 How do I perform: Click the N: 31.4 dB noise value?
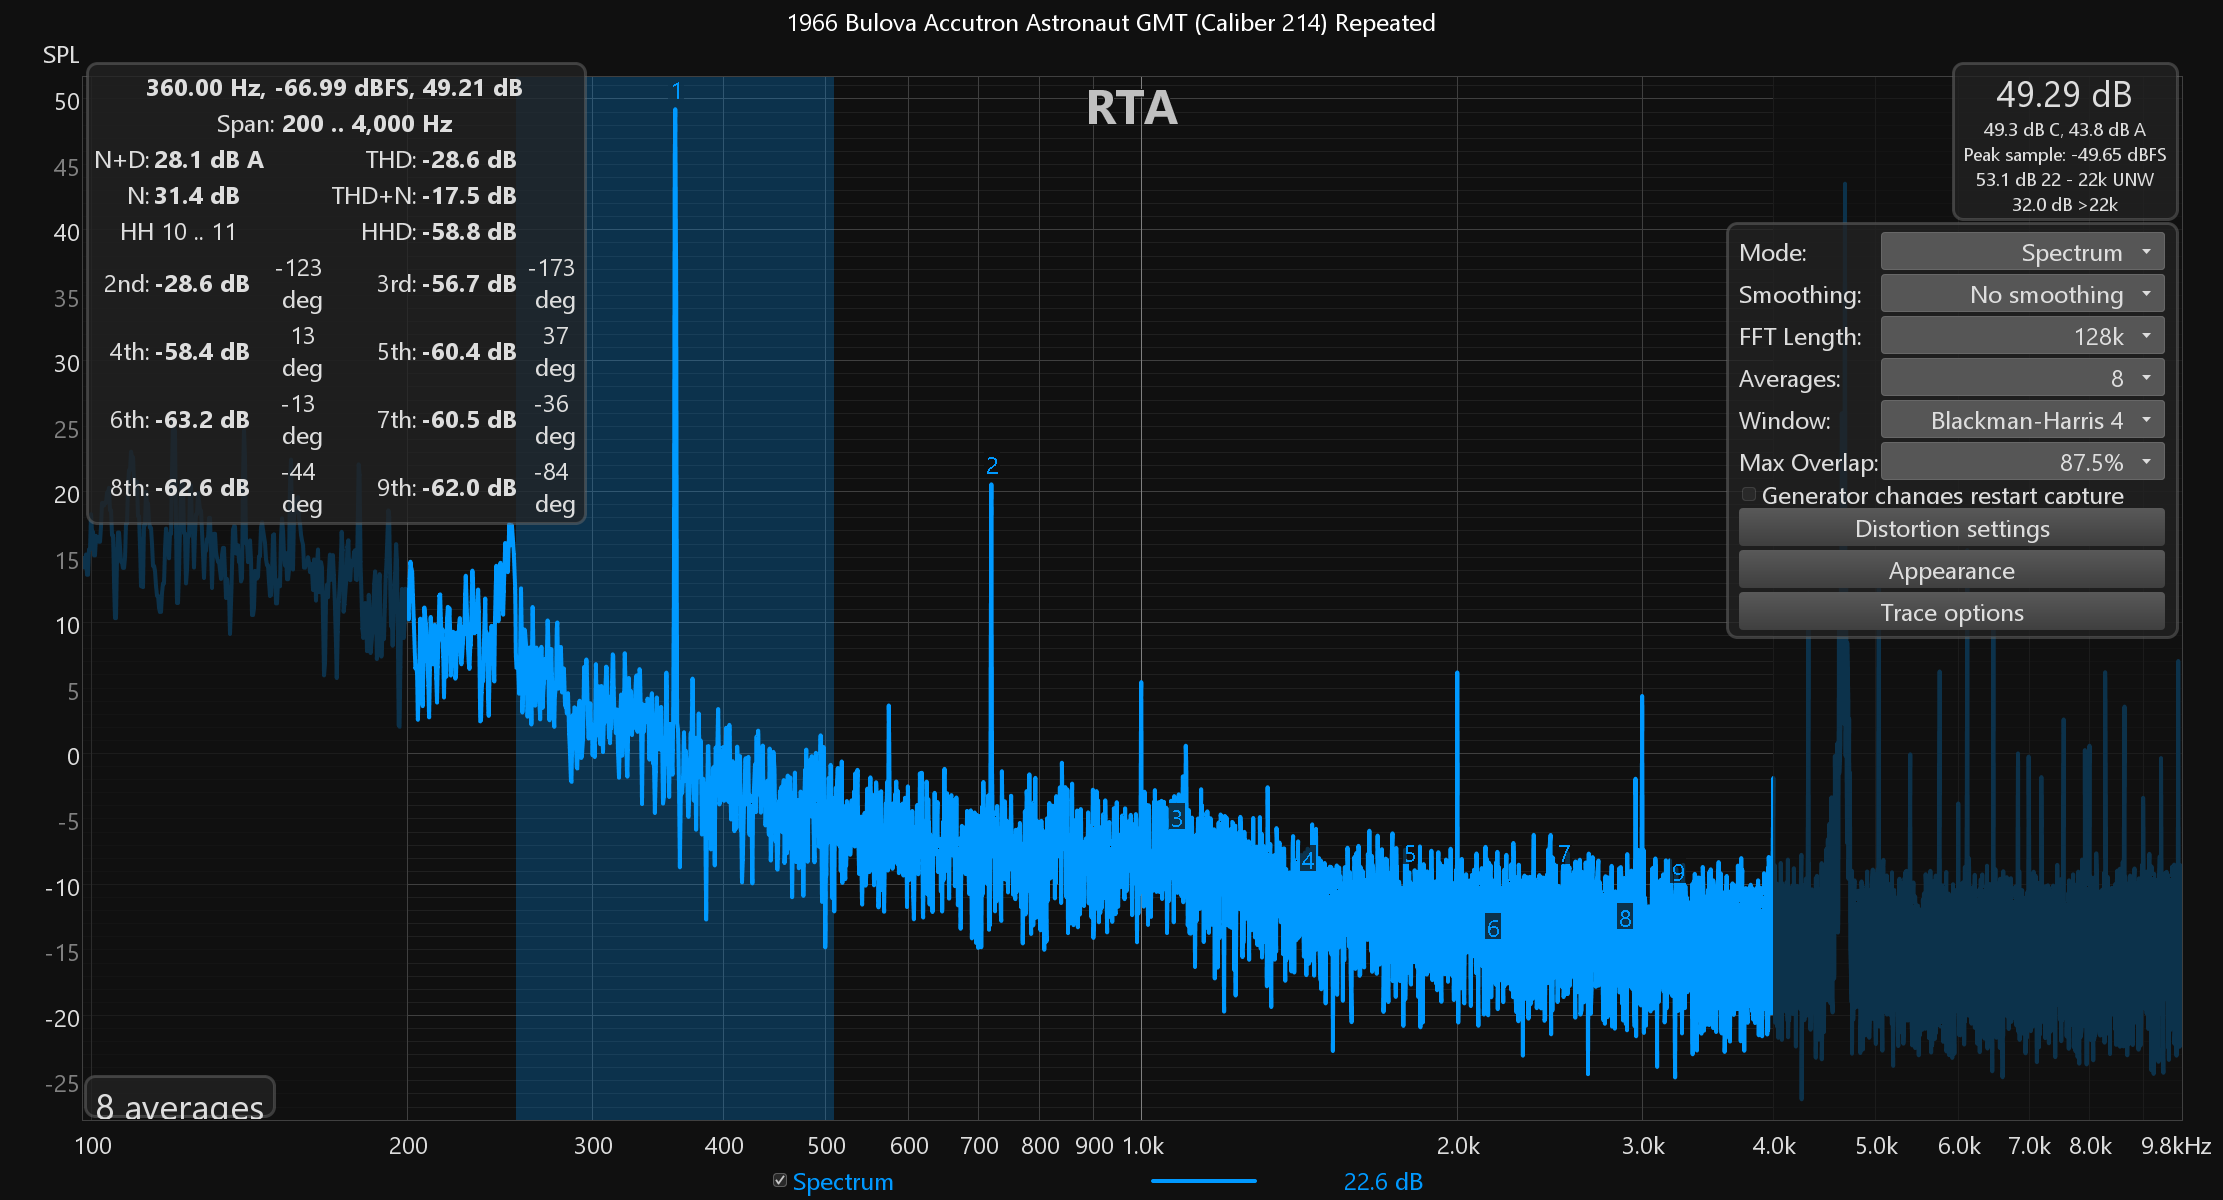pos(183,196)
